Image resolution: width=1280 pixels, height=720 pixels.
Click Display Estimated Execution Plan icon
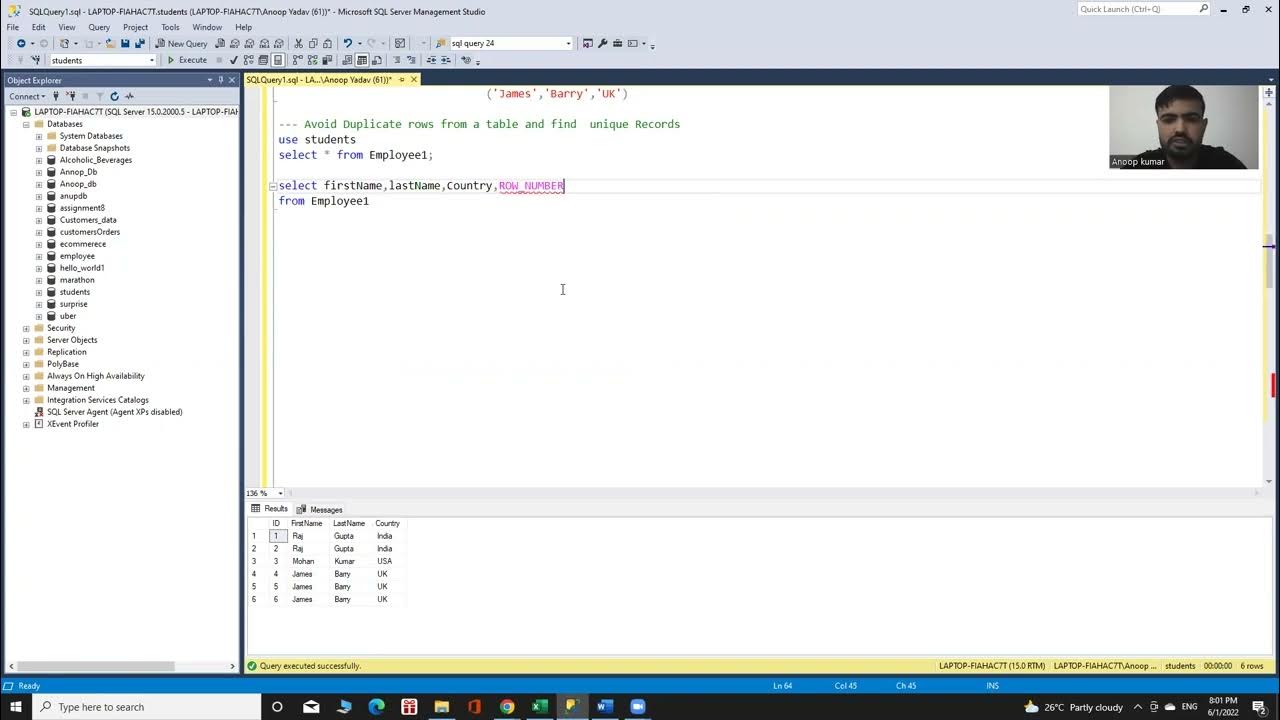coord(249,60)
